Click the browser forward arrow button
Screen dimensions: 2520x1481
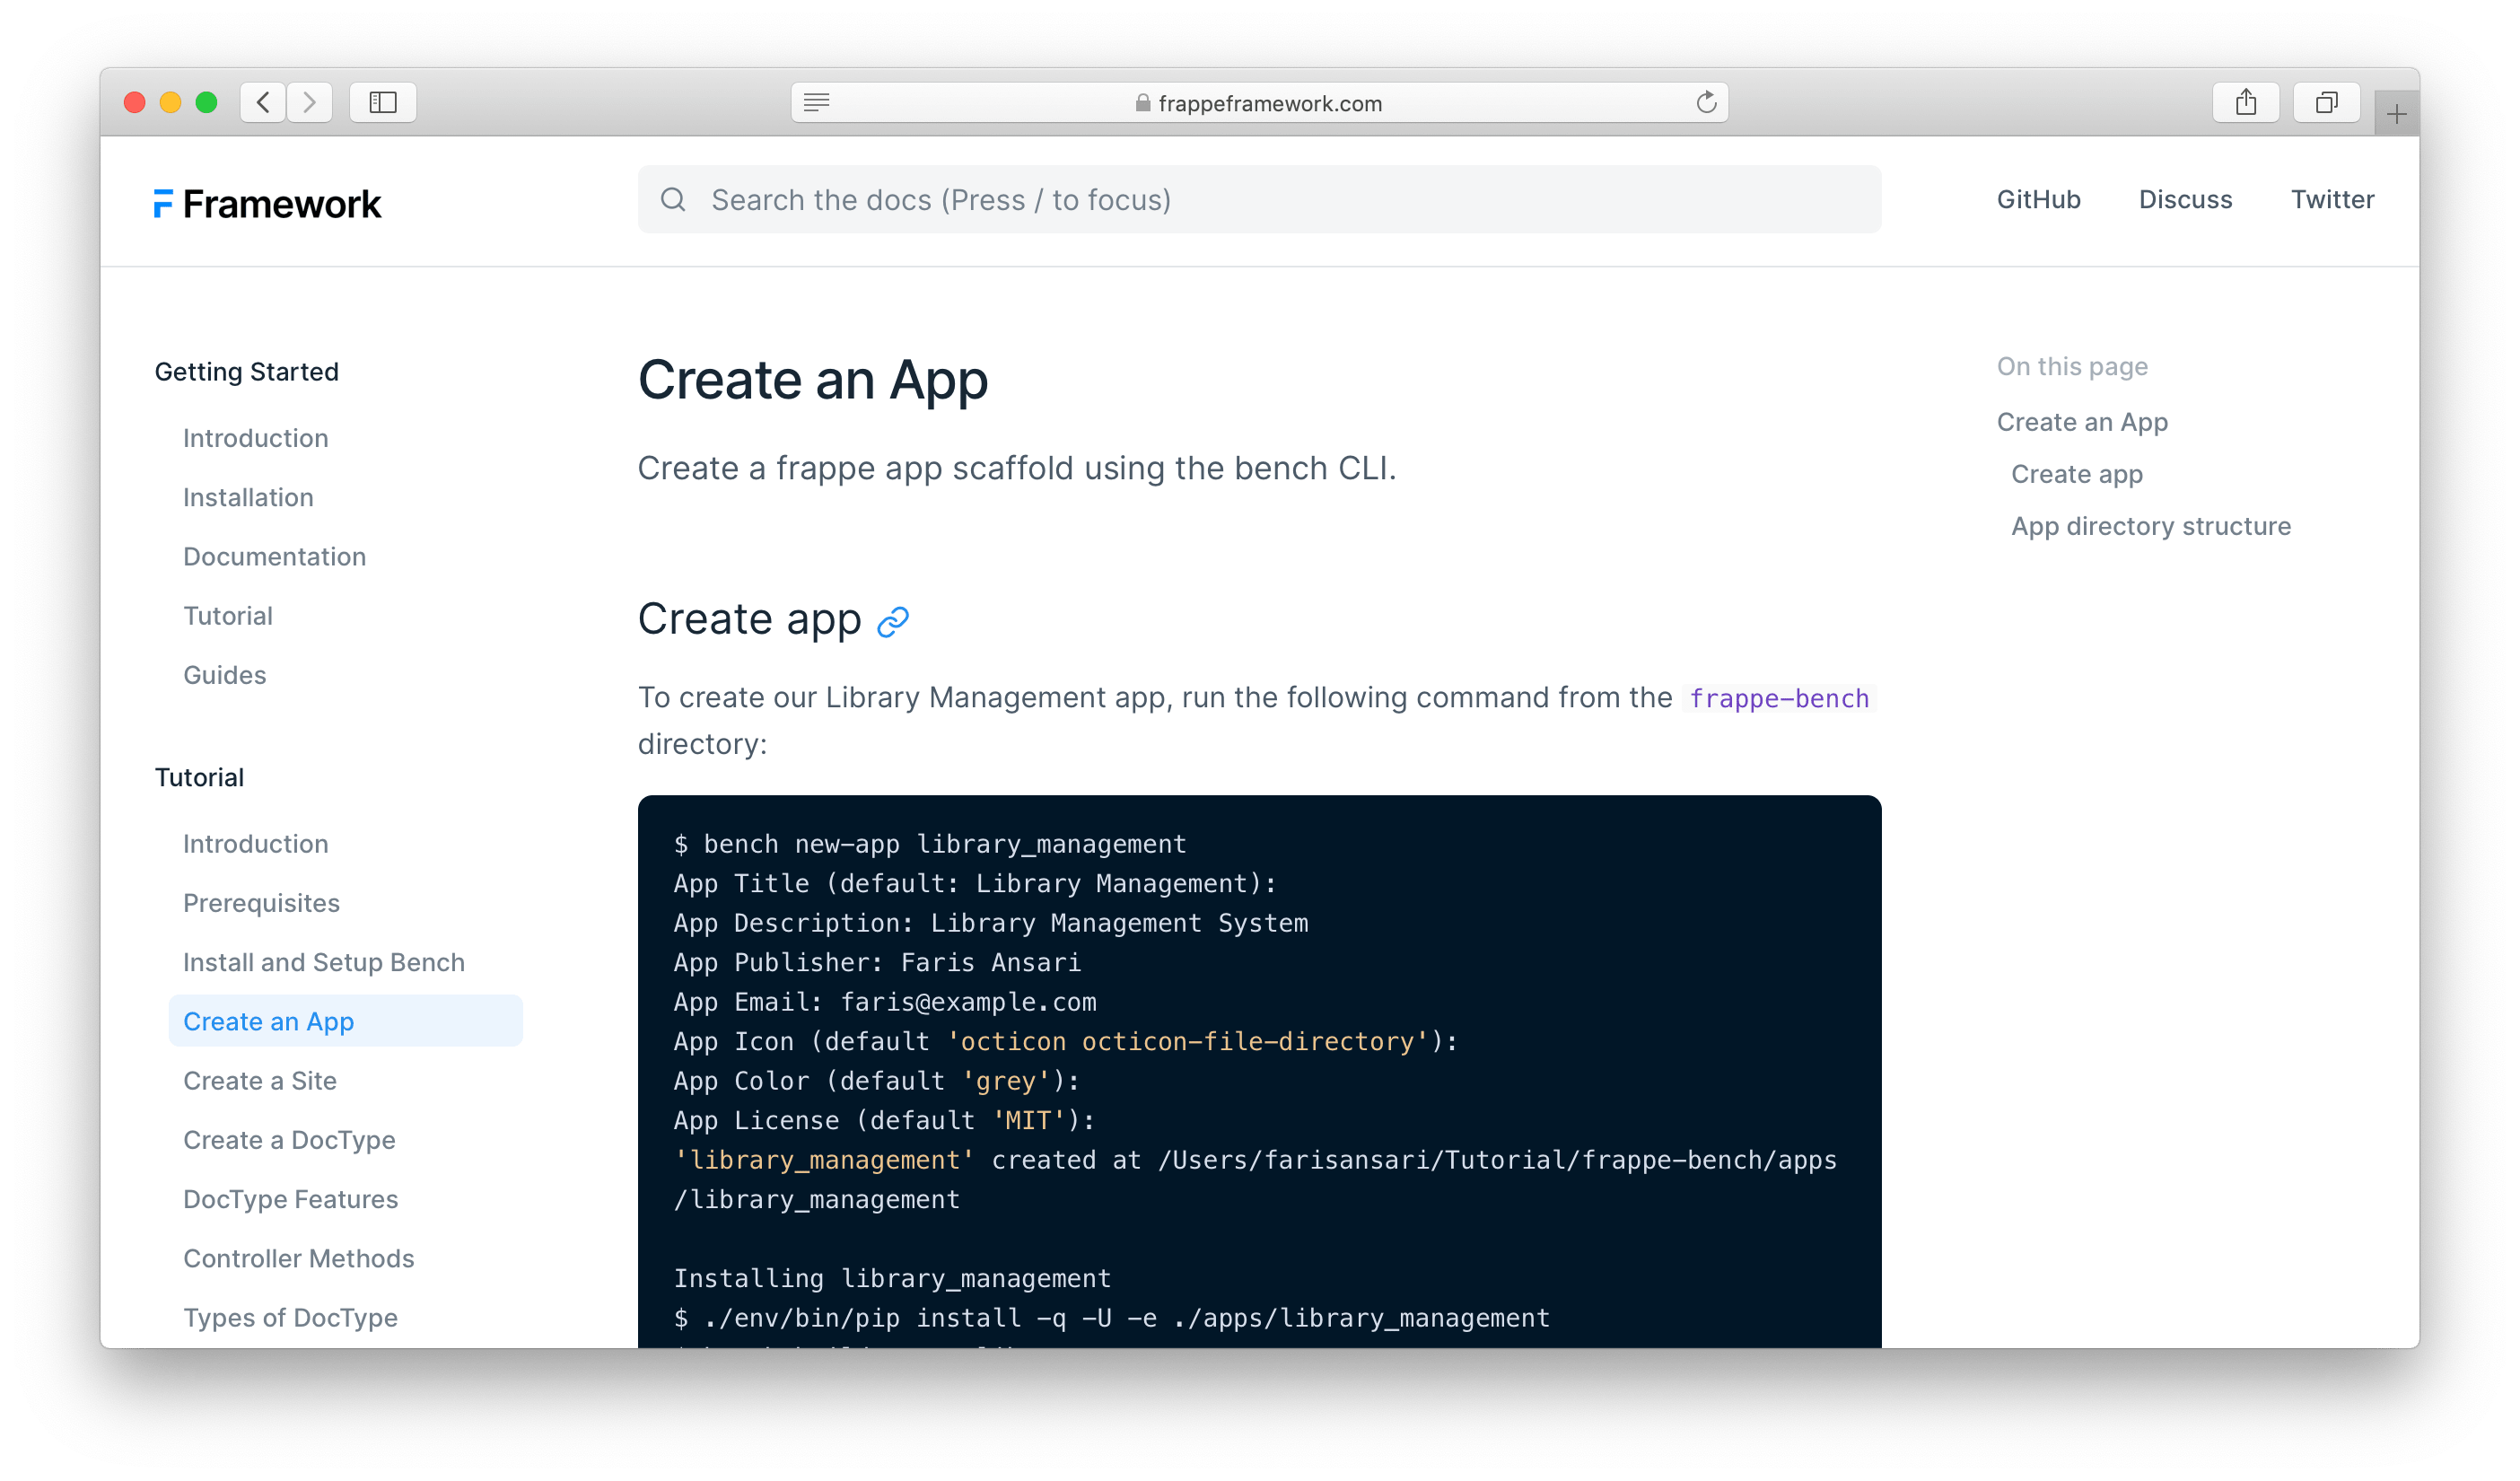click(310, 102)
